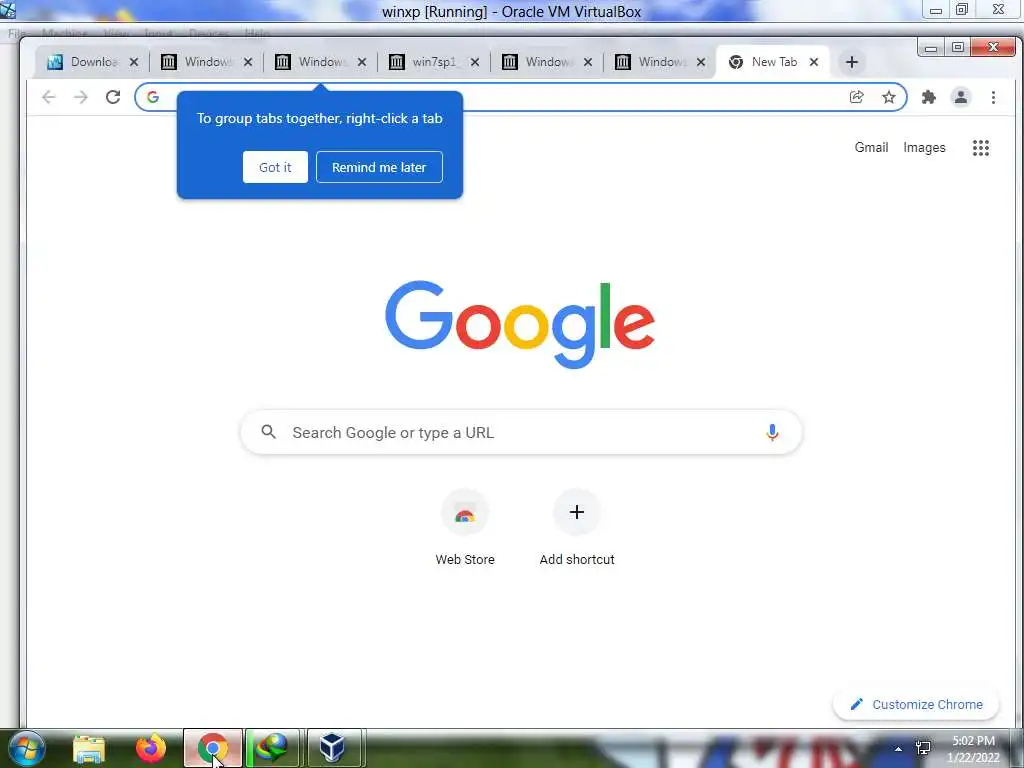Open the Web Store shortcut

[x=465, y=528]
